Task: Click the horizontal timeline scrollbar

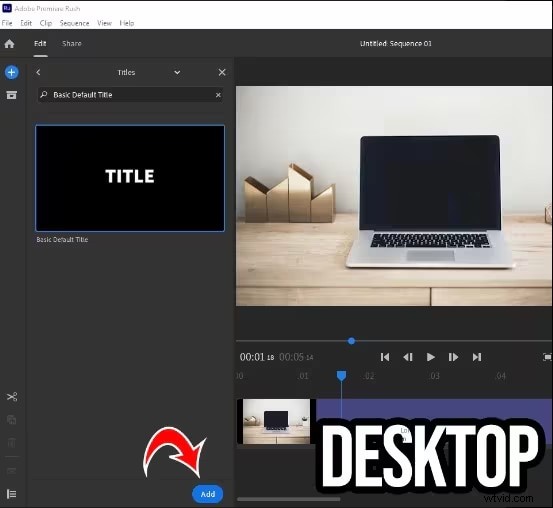Action: [289, 499]
